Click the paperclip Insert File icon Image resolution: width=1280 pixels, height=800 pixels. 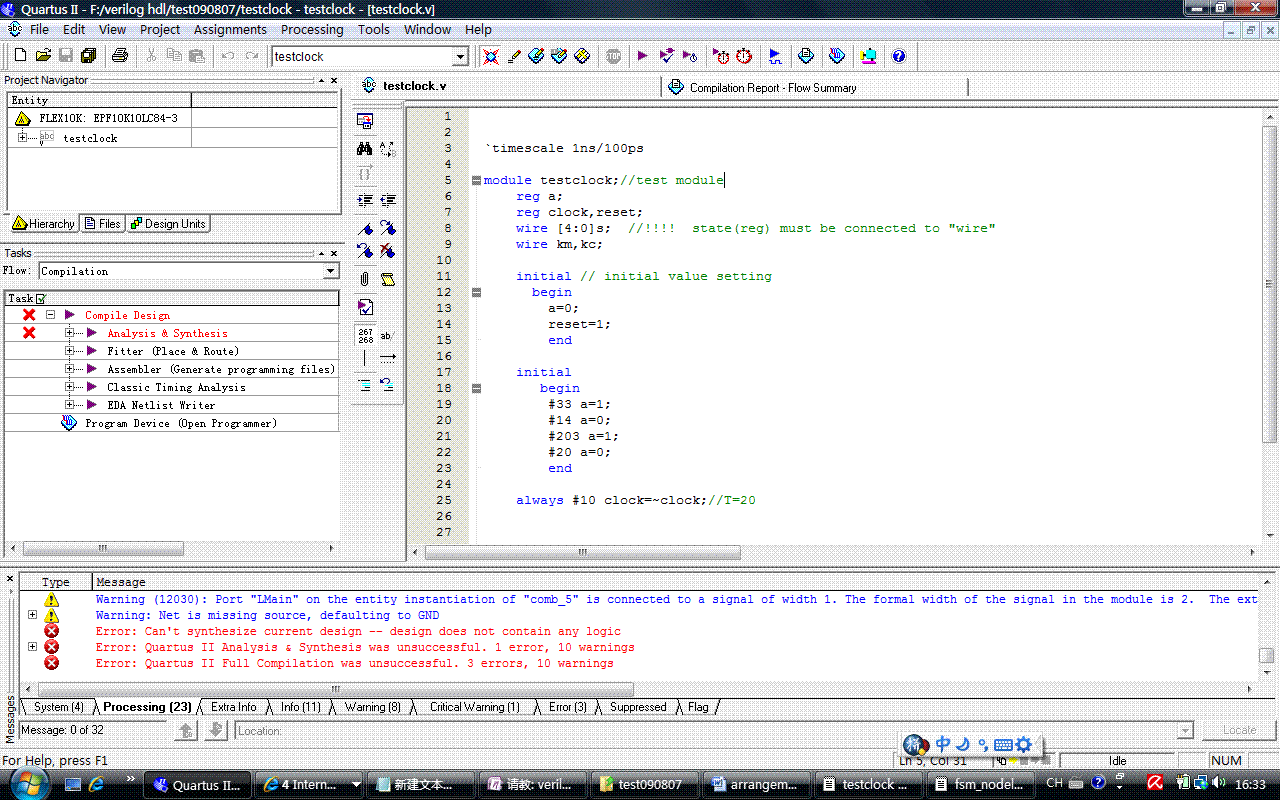(365, 279)
